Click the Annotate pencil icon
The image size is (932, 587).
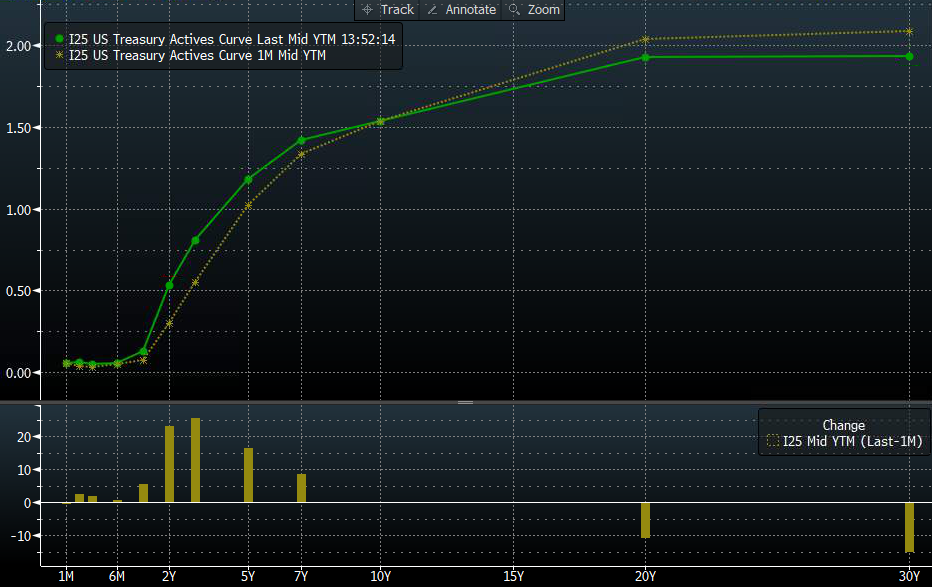pos(432,10)
